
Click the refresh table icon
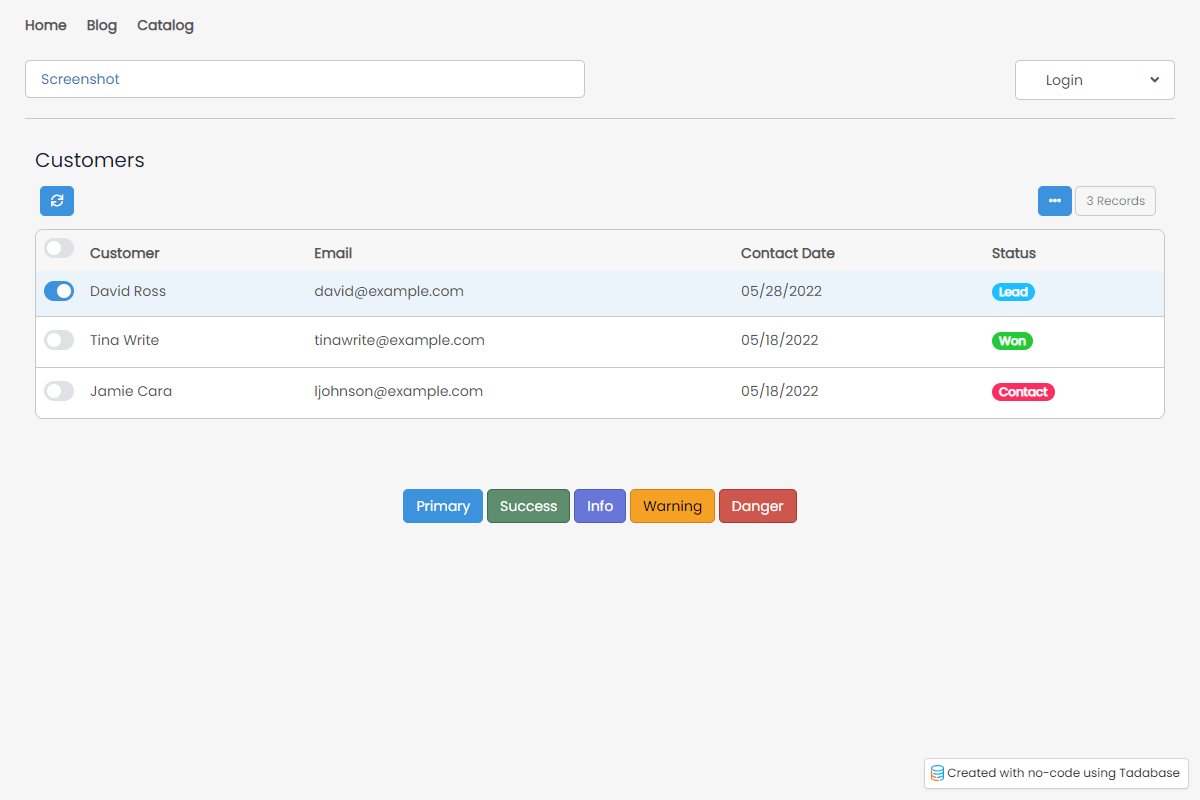[x=57, y=201]
